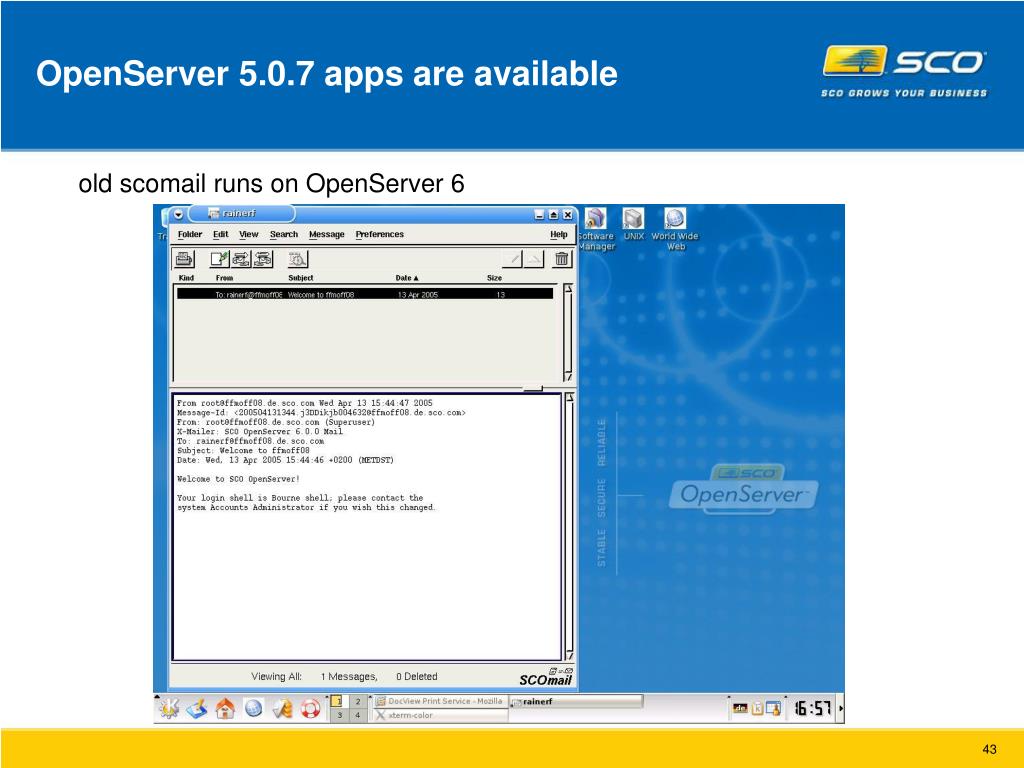Open the Edit menu
This screenshot has height=768, width=1024.
221,234
